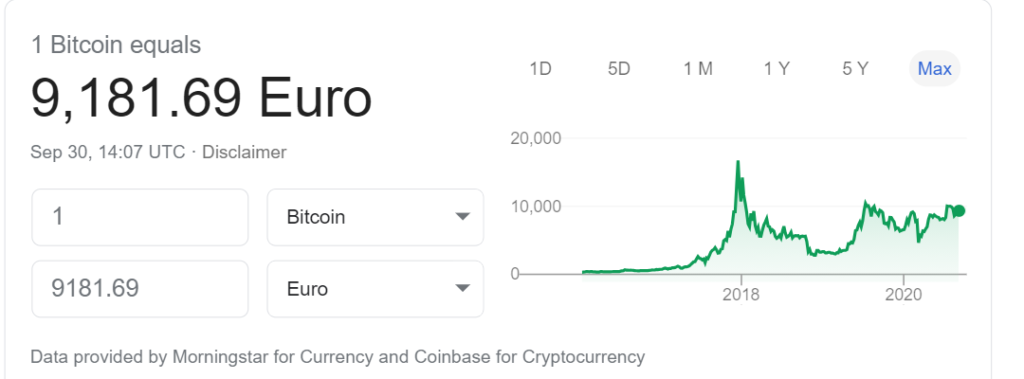Open the Disclaimer link
Viewport: 1024px width, 379px height.
[x=244, y=152]
